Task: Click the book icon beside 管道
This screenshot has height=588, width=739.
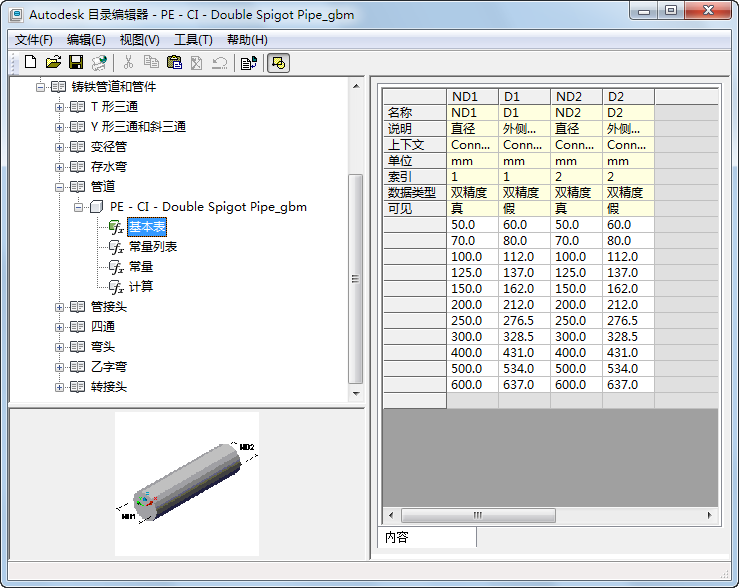Action: click(x=77, y=187)
